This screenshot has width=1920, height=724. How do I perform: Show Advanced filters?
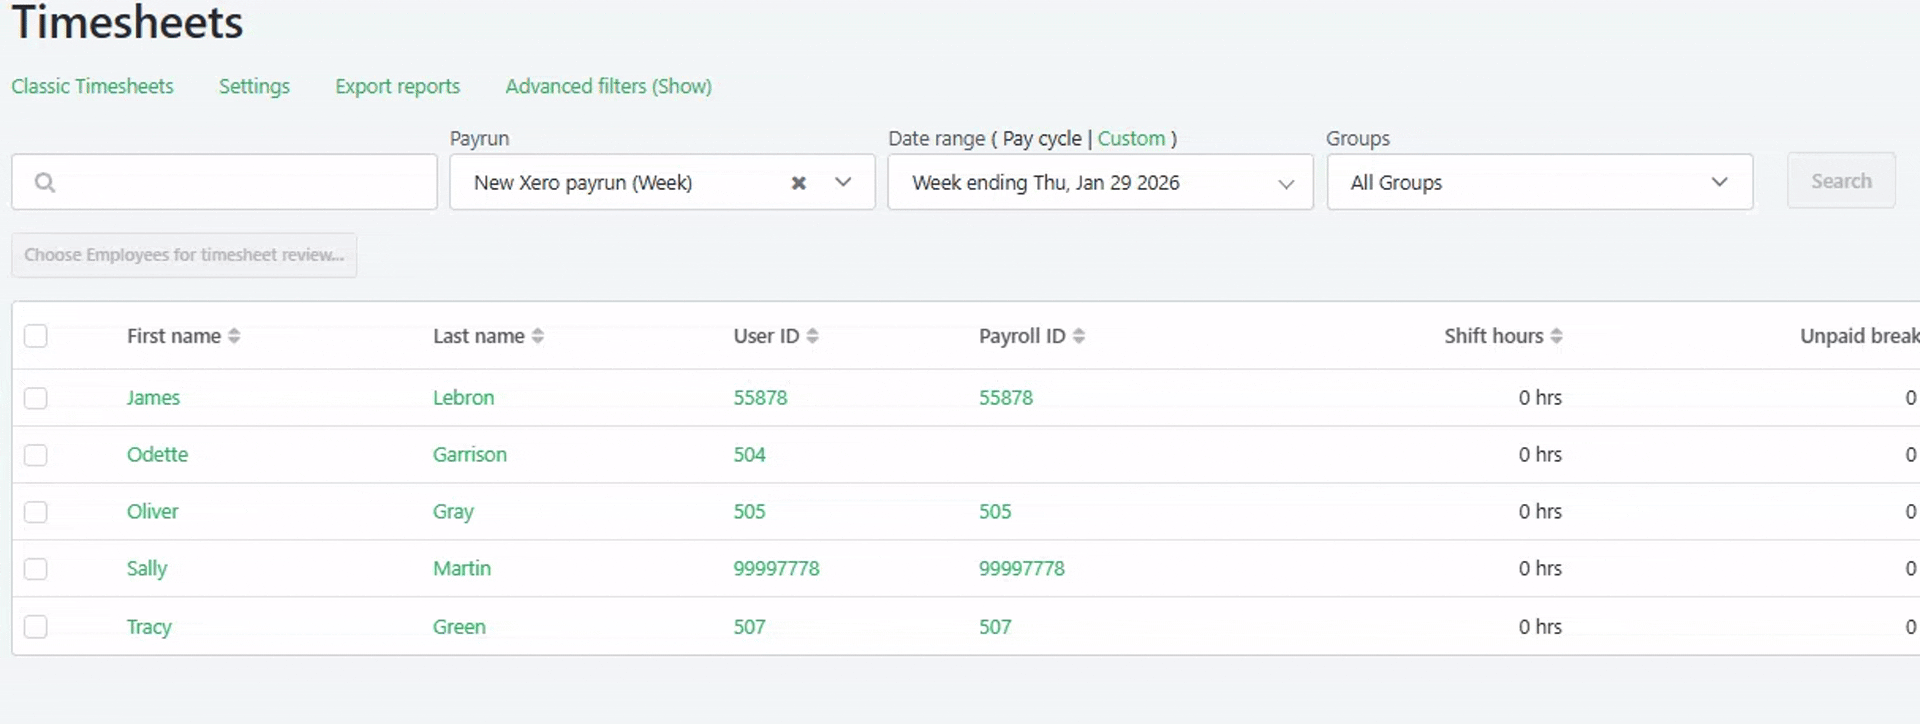[x=608, y=87]
